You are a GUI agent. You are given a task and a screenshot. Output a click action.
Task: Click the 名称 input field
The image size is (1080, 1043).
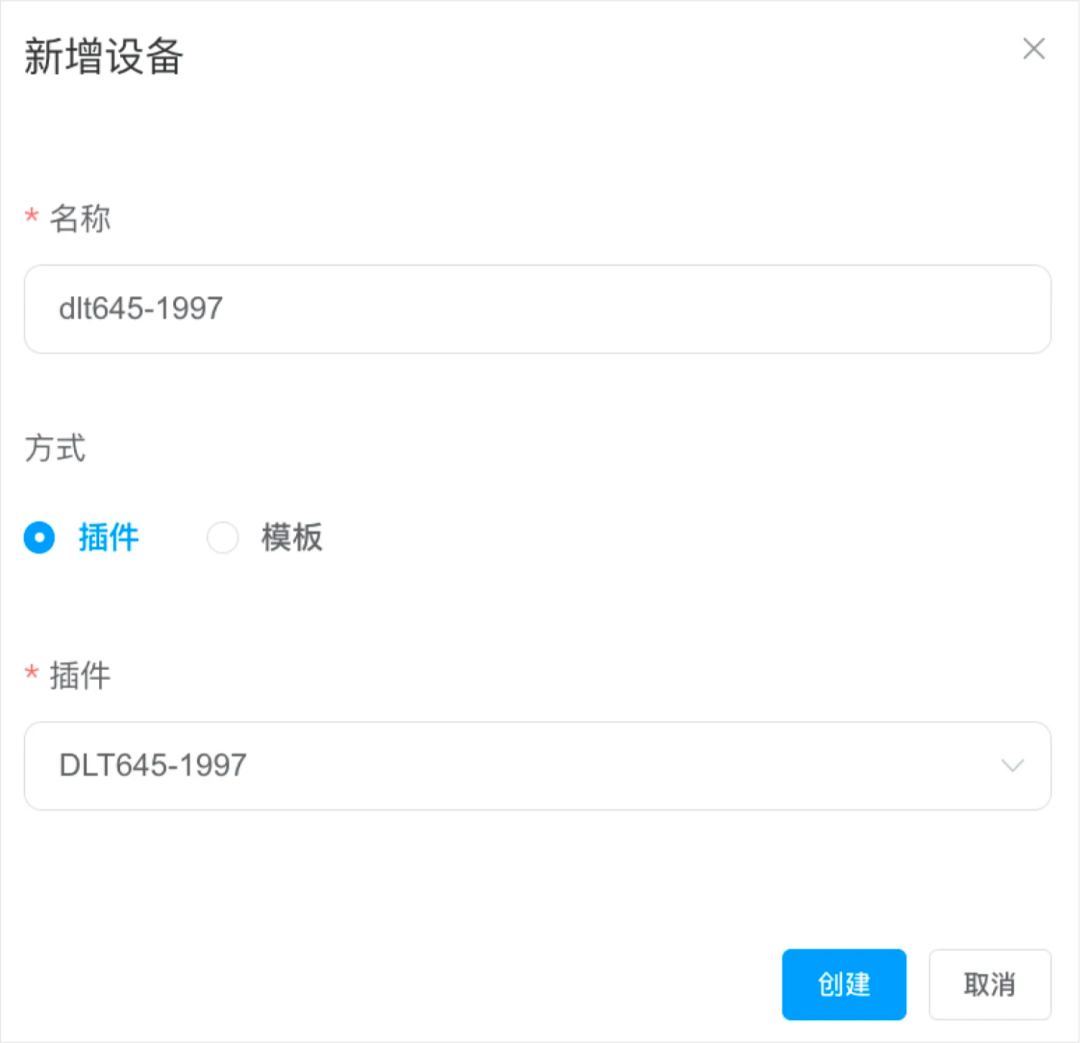(x=537, y=309)
